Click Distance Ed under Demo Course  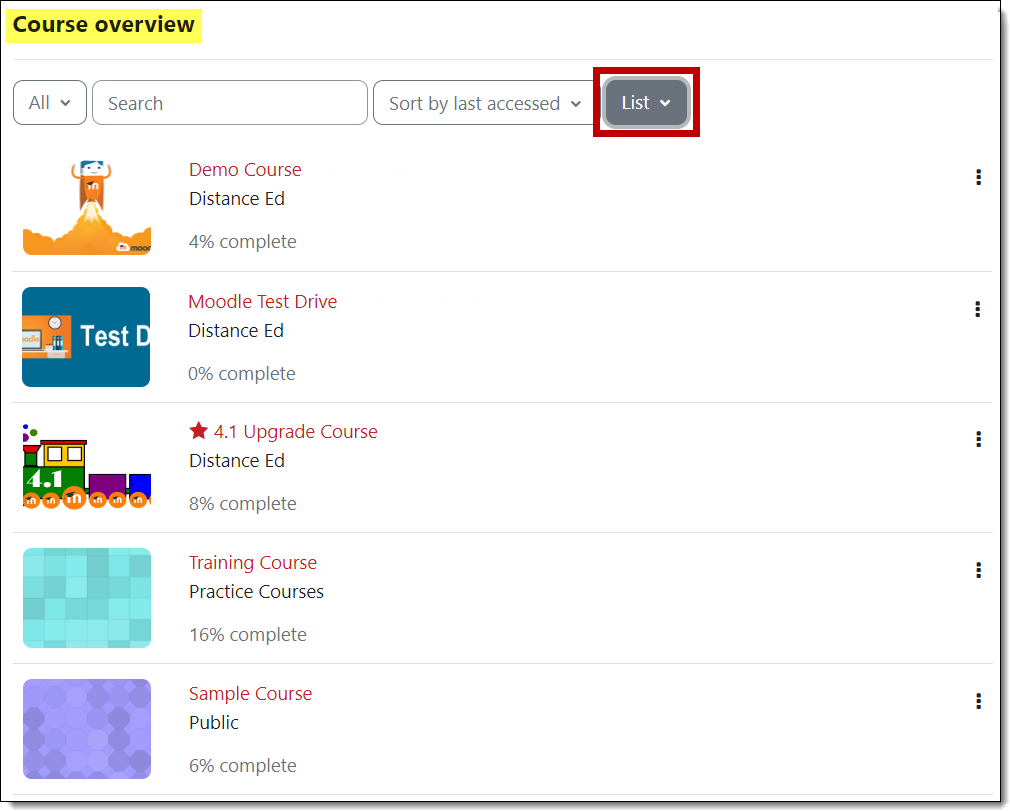pyautogui.click(x=237, y=198)
